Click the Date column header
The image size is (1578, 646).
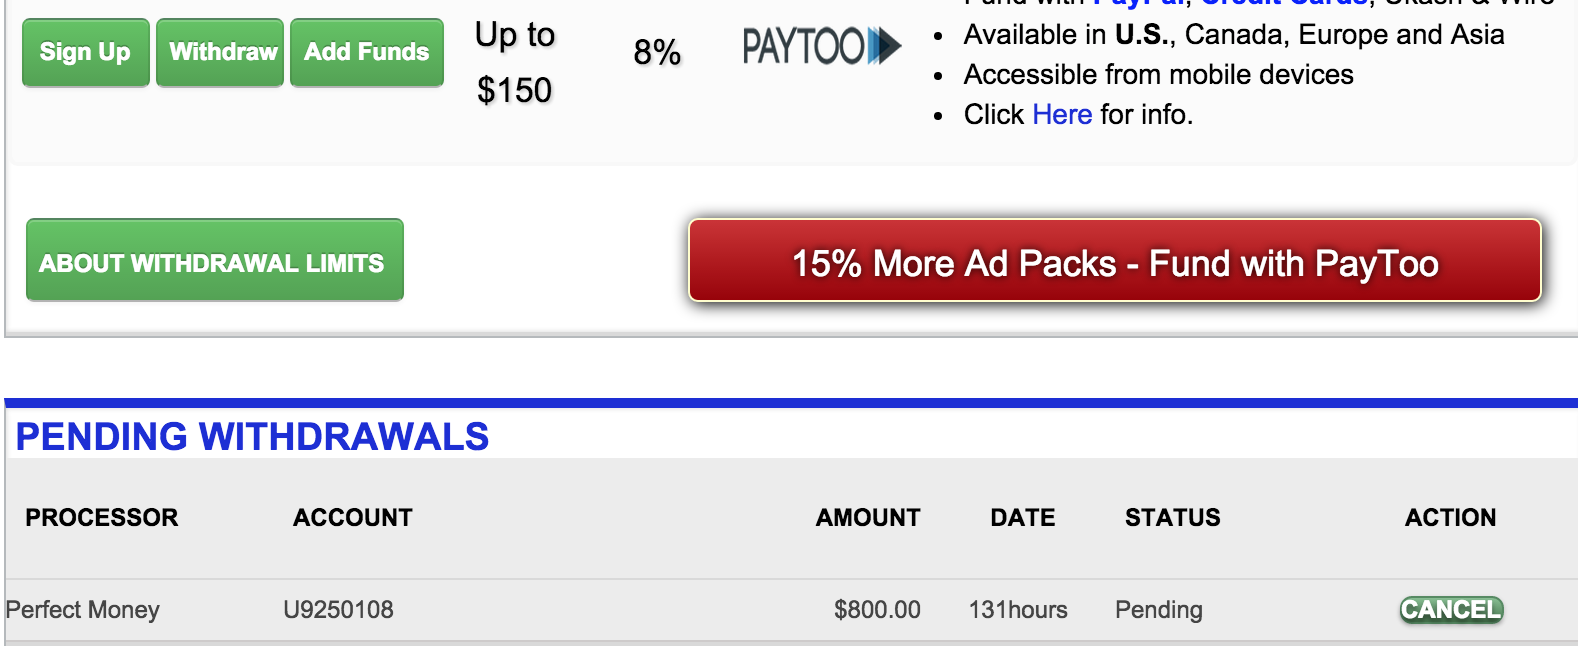click(1023, 518)
